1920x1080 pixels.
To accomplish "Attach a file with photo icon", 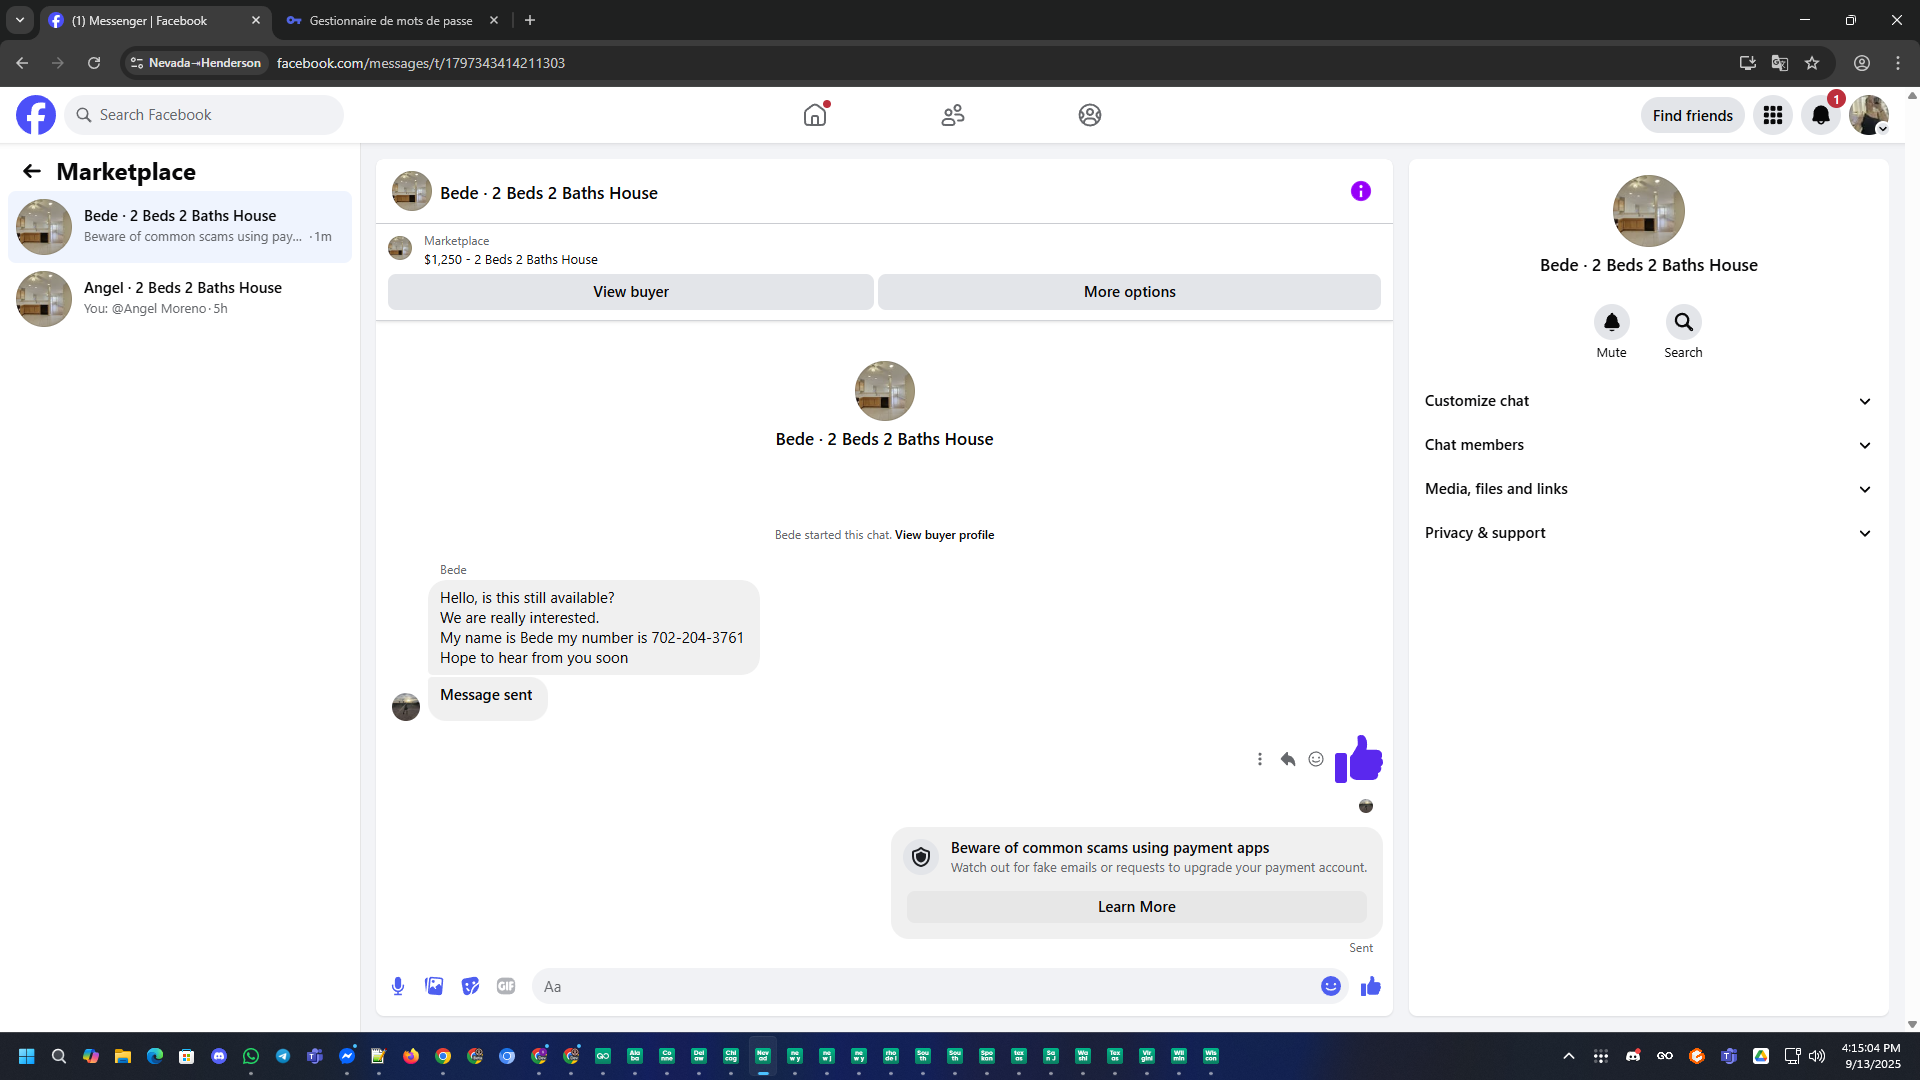I will 434,986.
